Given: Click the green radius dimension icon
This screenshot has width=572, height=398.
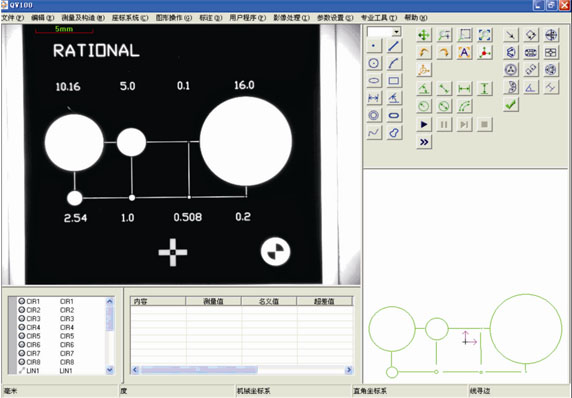Looking at the screenshot, I should pos(424,106).
